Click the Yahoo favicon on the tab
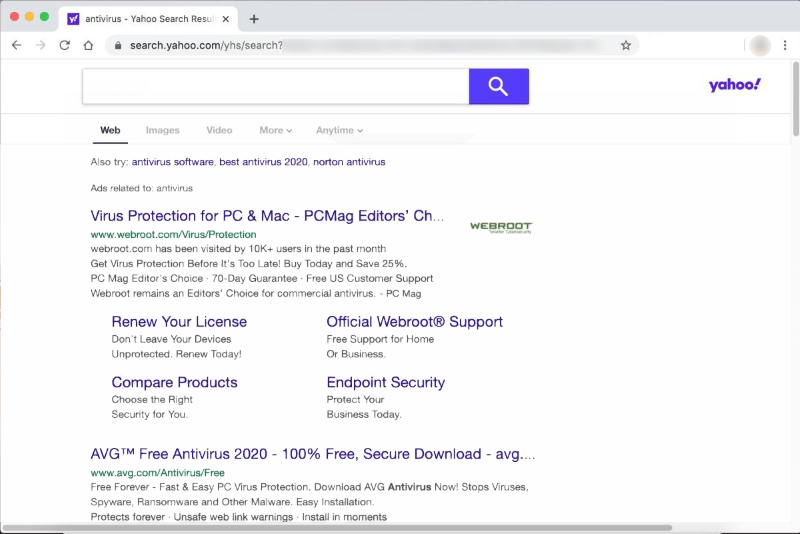Viewport: 800px width, 534px height. pos(73,19)
